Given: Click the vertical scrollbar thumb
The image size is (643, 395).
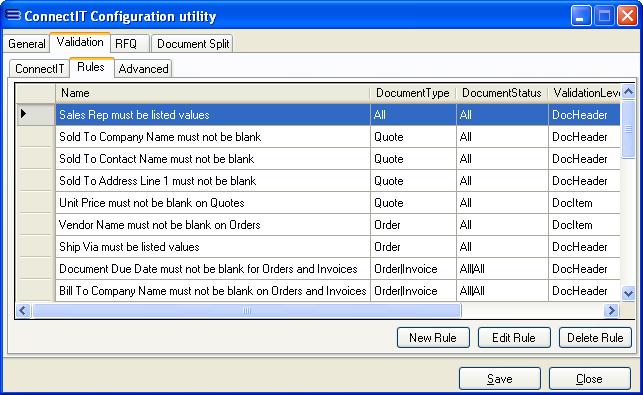Looking at the screenshot, I should (x=628, y=129).
